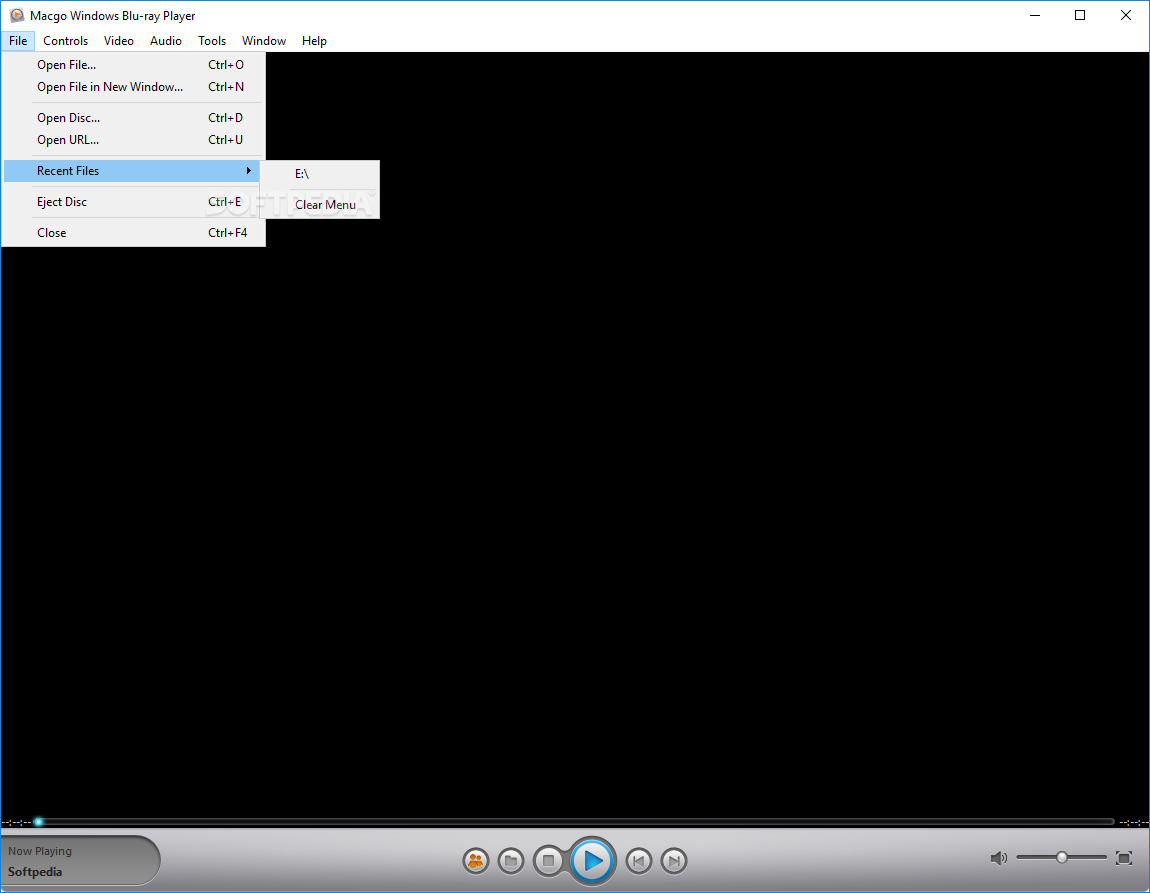This screenshot has width=1150, height=893.
Task: Click the Play button in the control bar
Action: (x=593, y=860)
